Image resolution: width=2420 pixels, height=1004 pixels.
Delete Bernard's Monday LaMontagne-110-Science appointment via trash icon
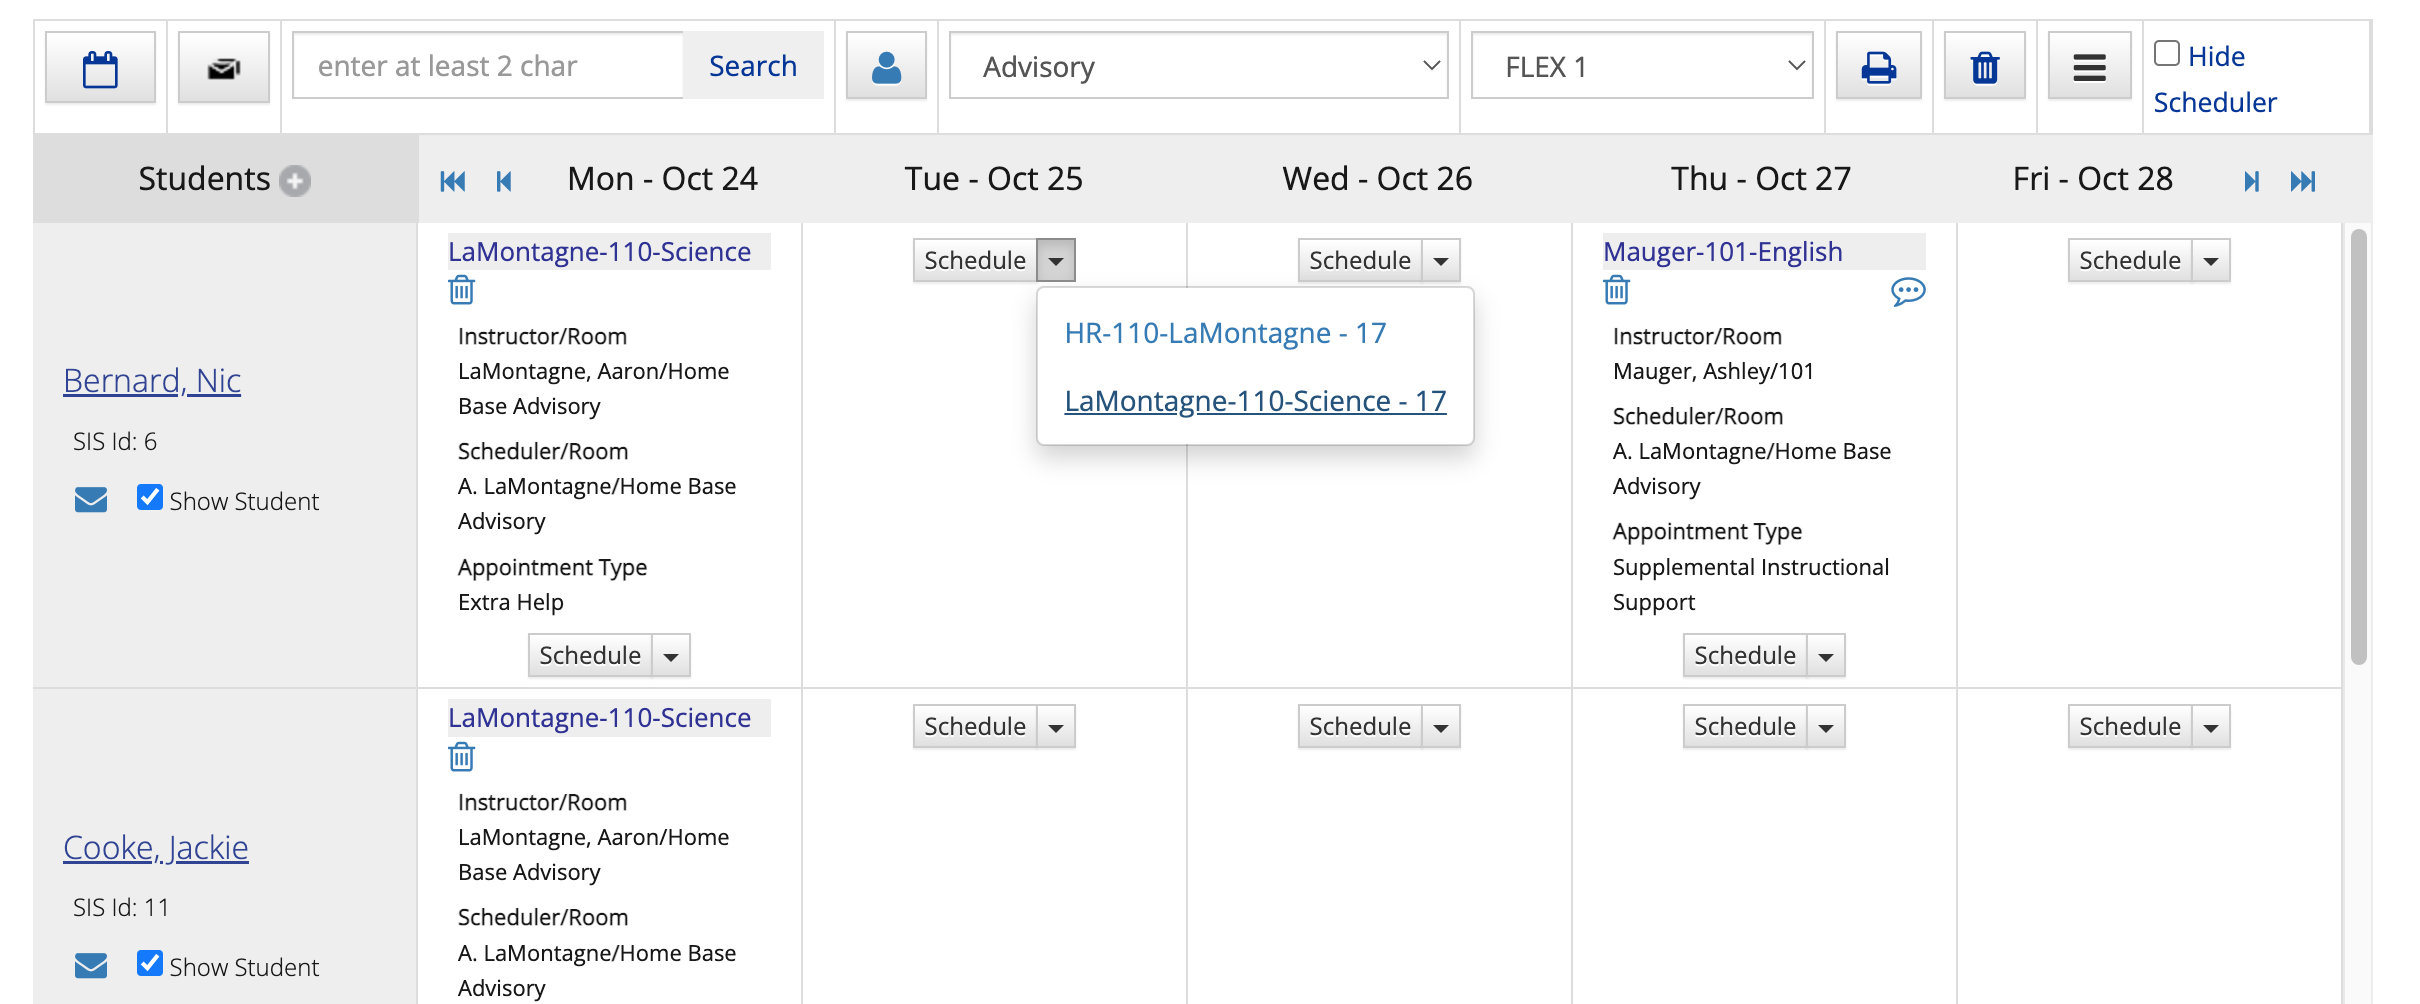pyautogui.click(x=461, y=290)
